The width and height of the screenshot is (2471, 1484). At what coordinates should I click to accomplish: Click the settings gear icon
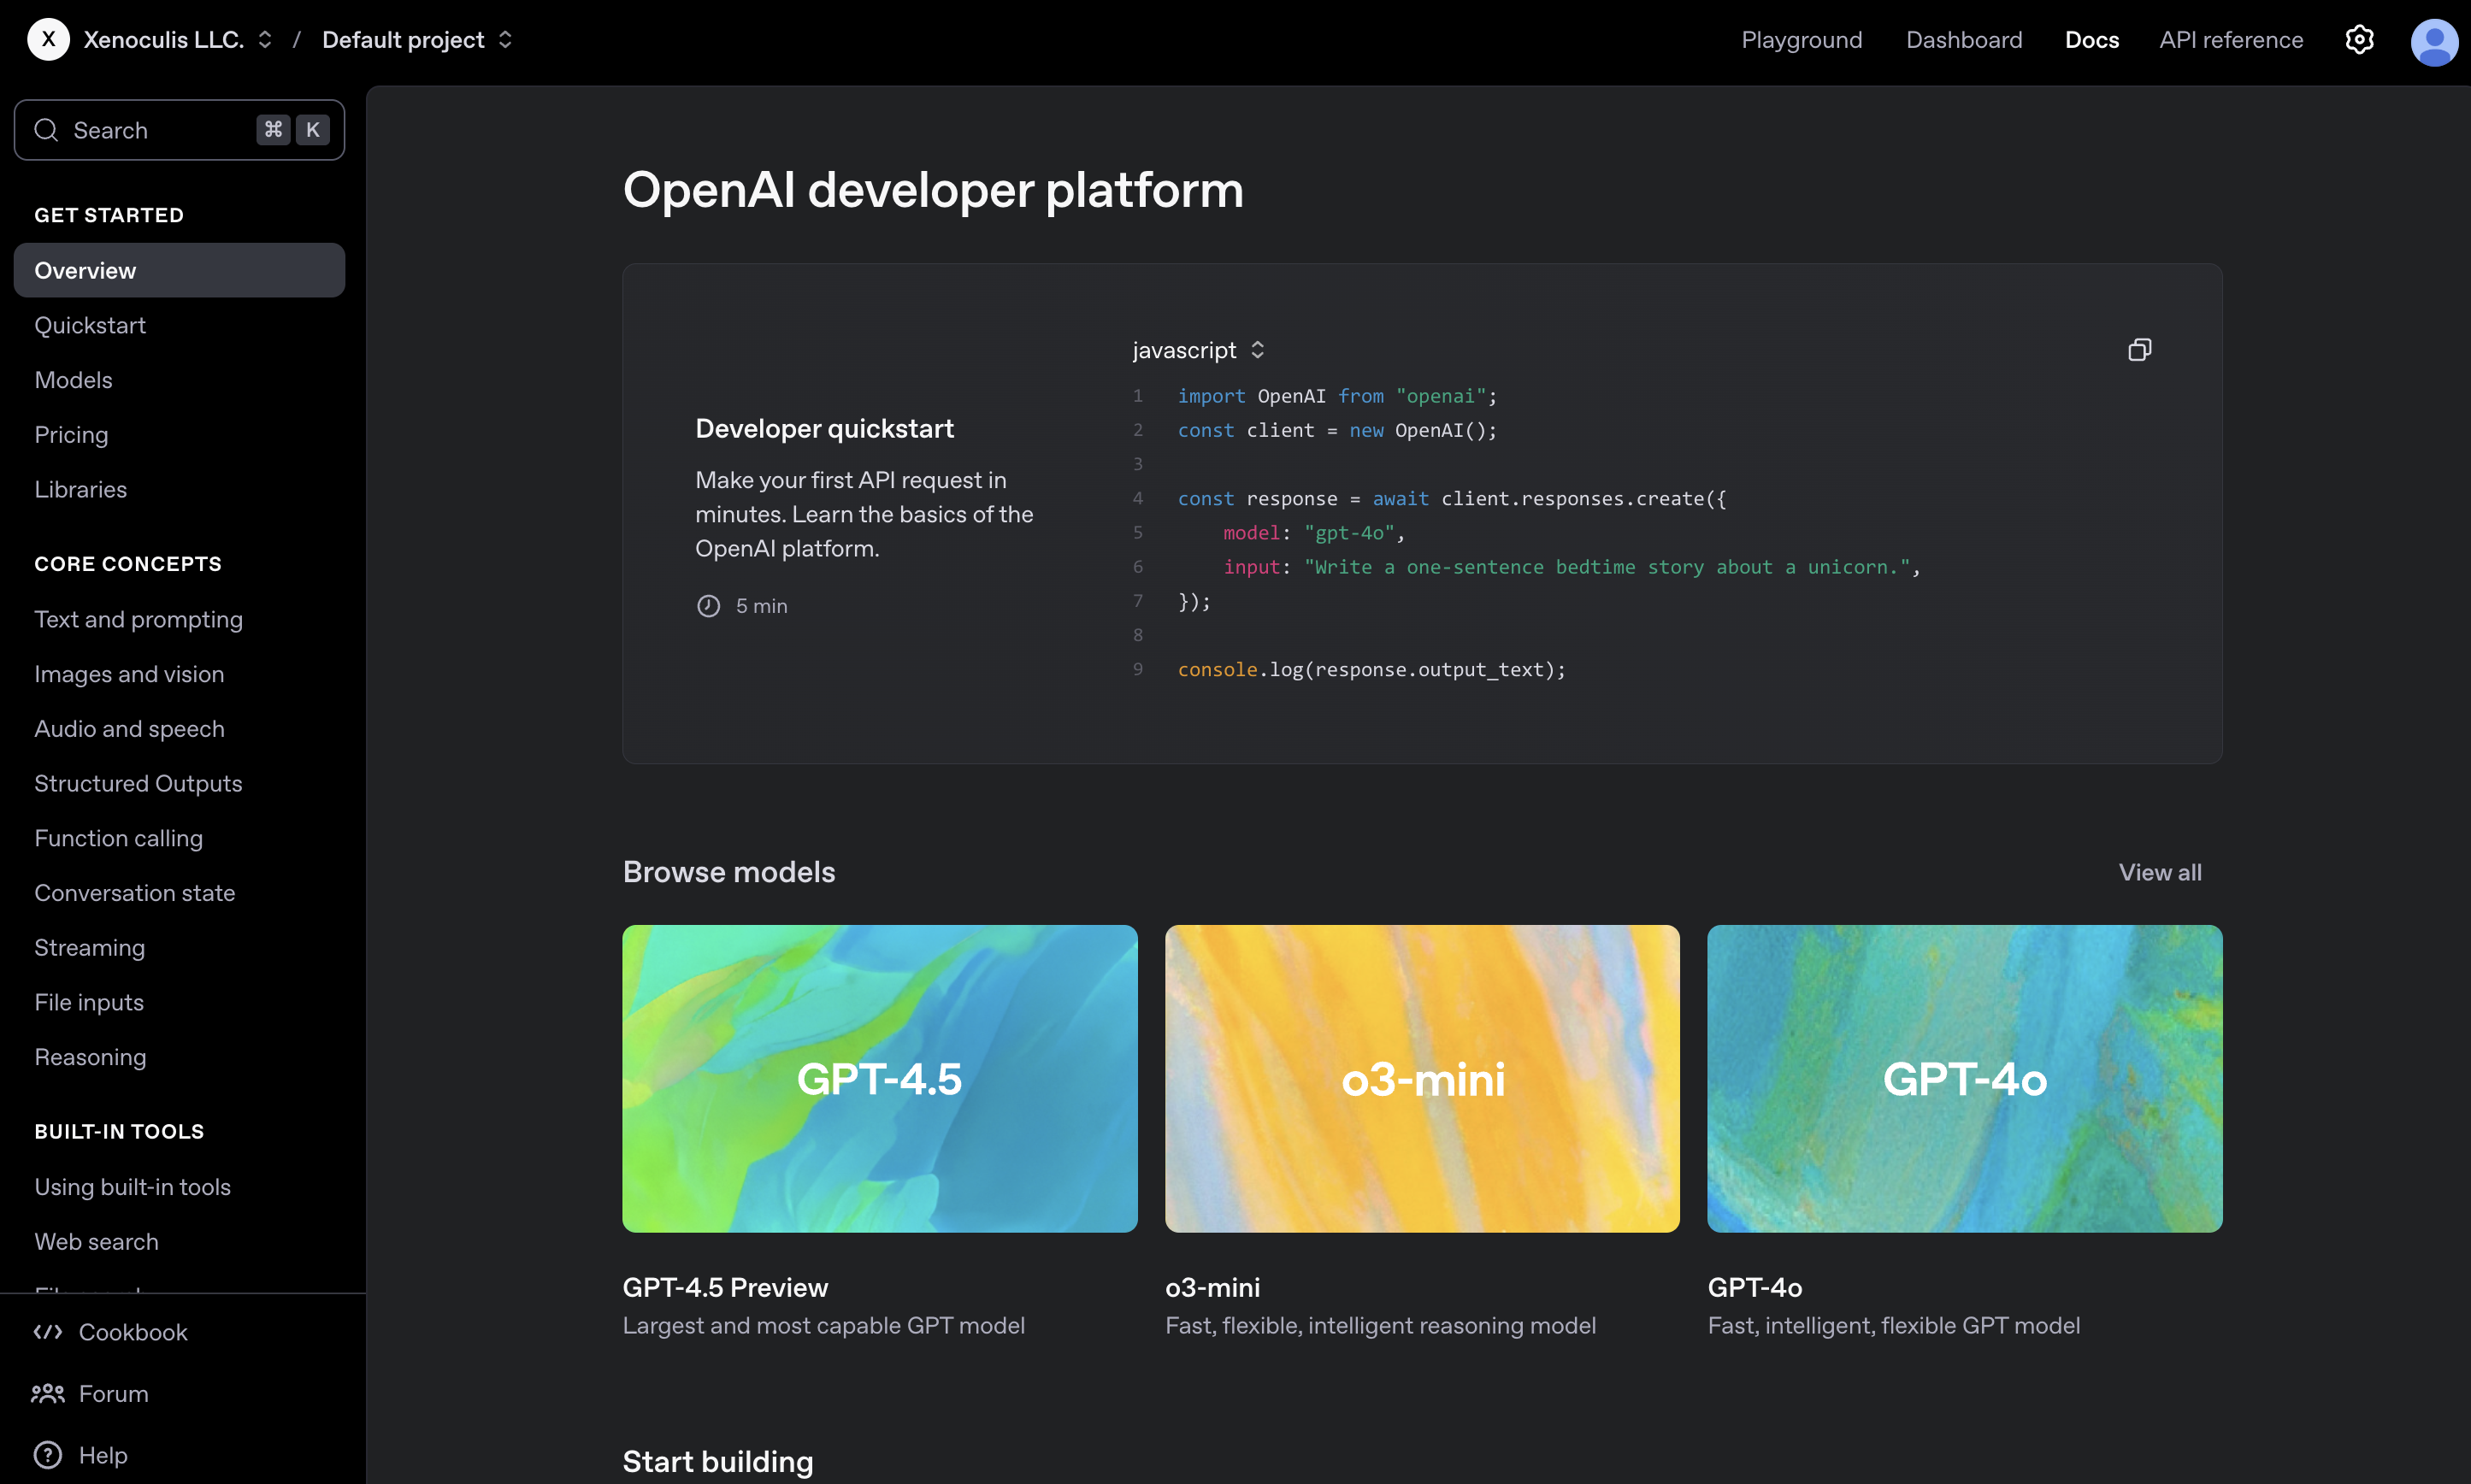[2359, 40]
